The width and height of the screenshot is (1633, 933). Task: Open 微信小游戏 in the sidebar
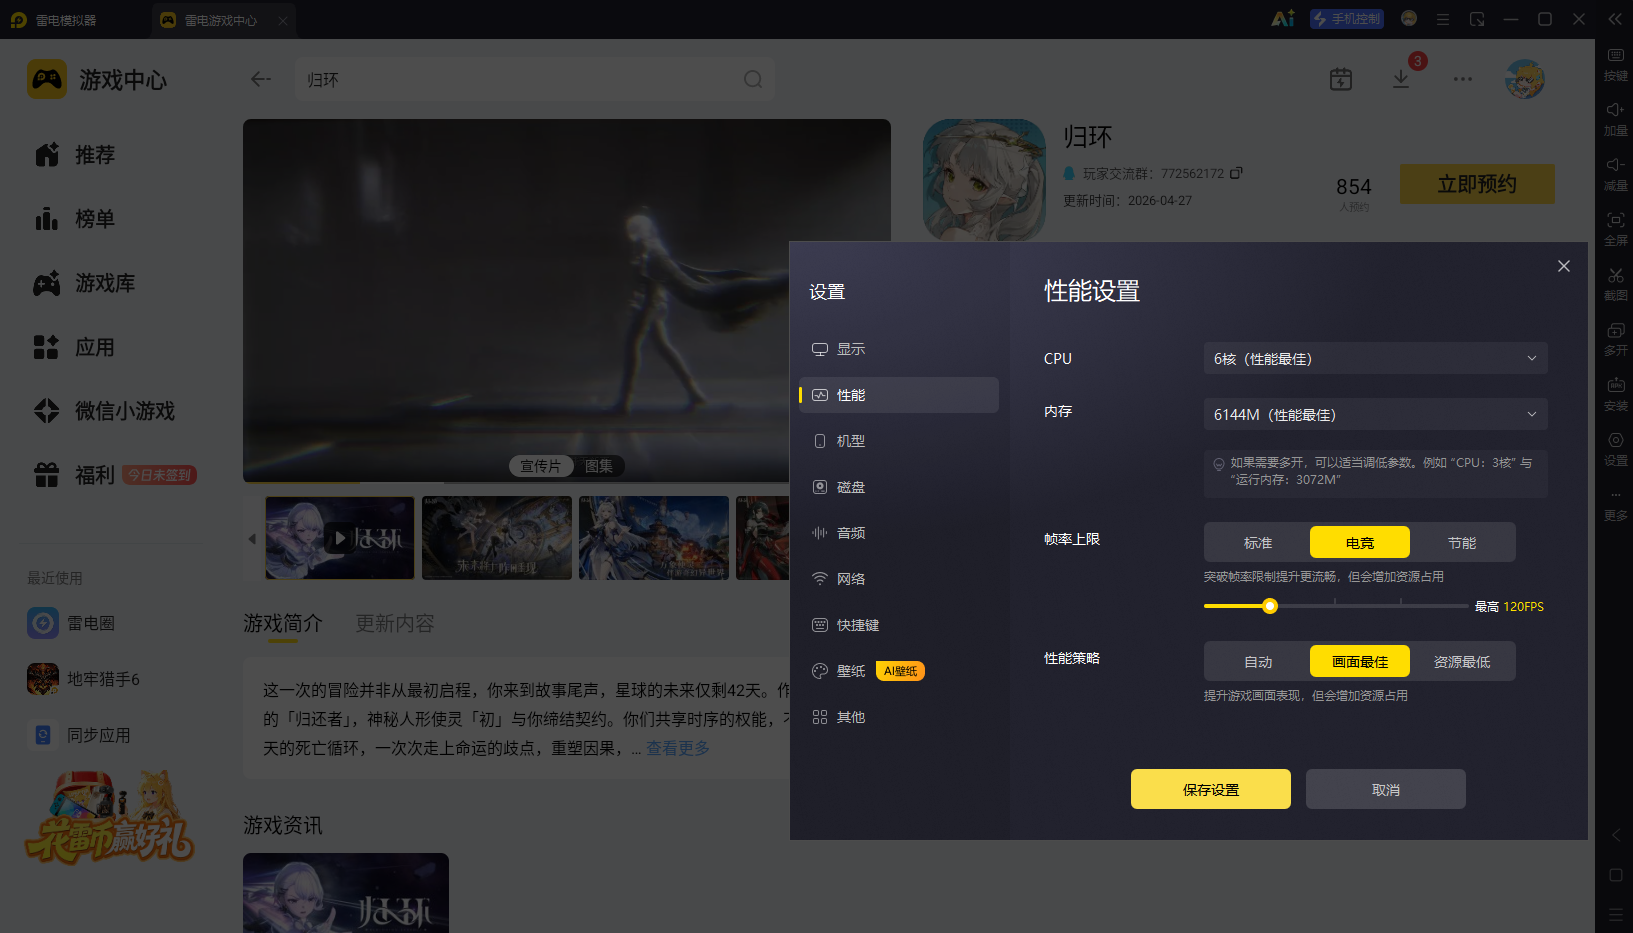click(x=105, y=411)
